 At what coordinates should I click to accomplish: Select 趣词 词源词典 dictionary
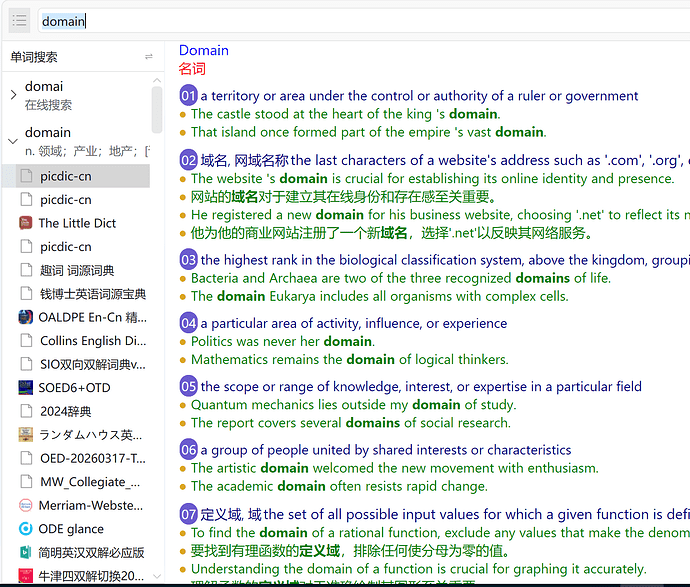tap(77, 270)
